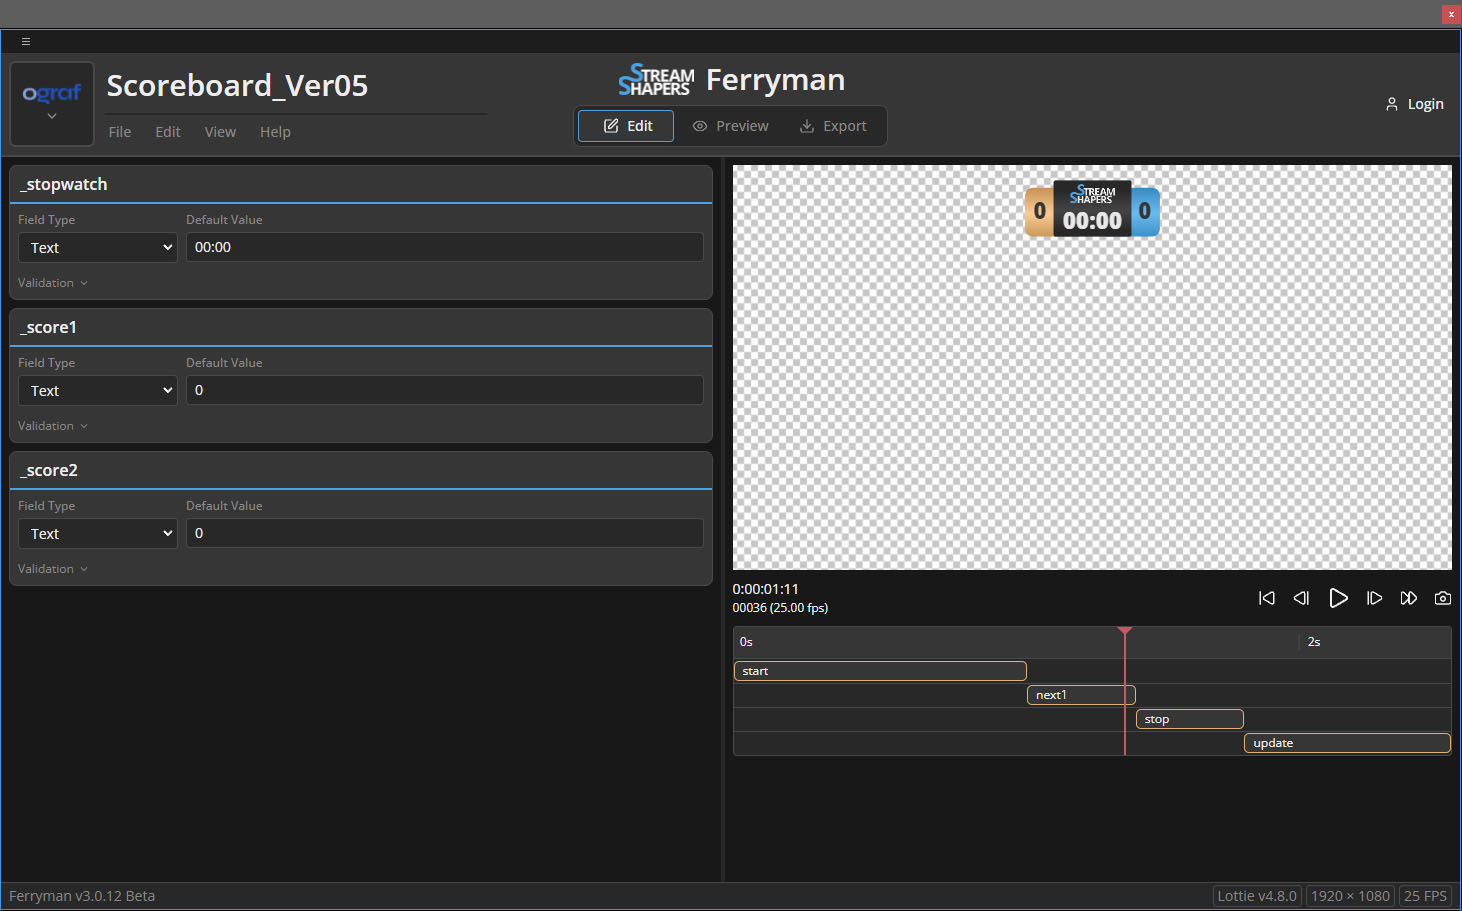The height and width of the screenshot is (911, 1462).
Task: Expand Validation under _stopwatch
Action: click(53, 283)
